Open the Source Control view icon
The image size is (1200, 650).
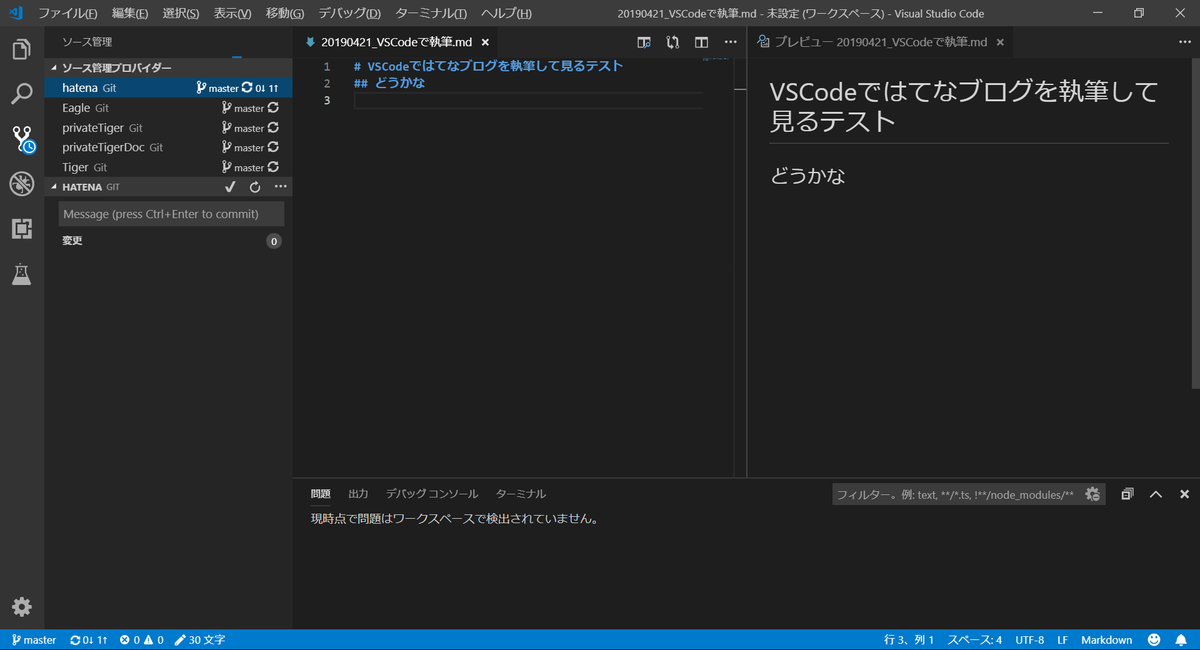click(21, 140)
